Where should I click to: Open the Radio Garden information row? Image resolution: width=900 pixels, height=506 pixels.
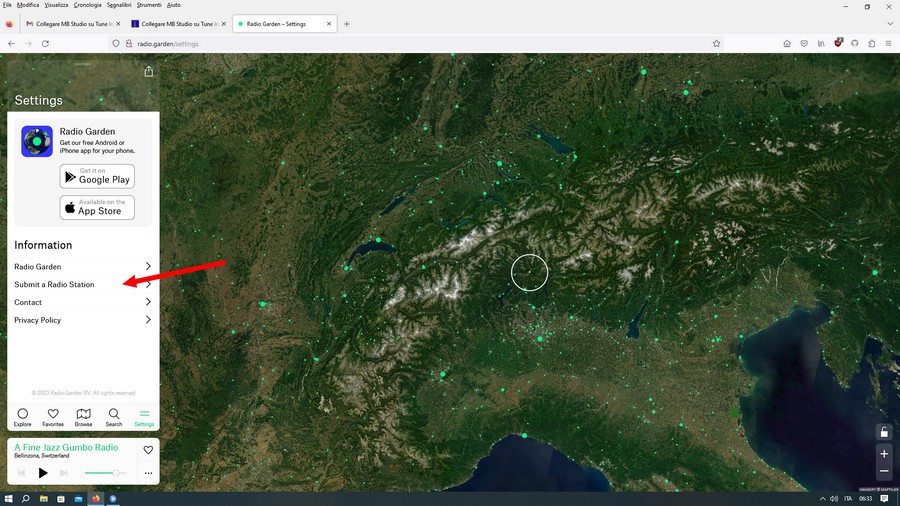coord(83,266)
